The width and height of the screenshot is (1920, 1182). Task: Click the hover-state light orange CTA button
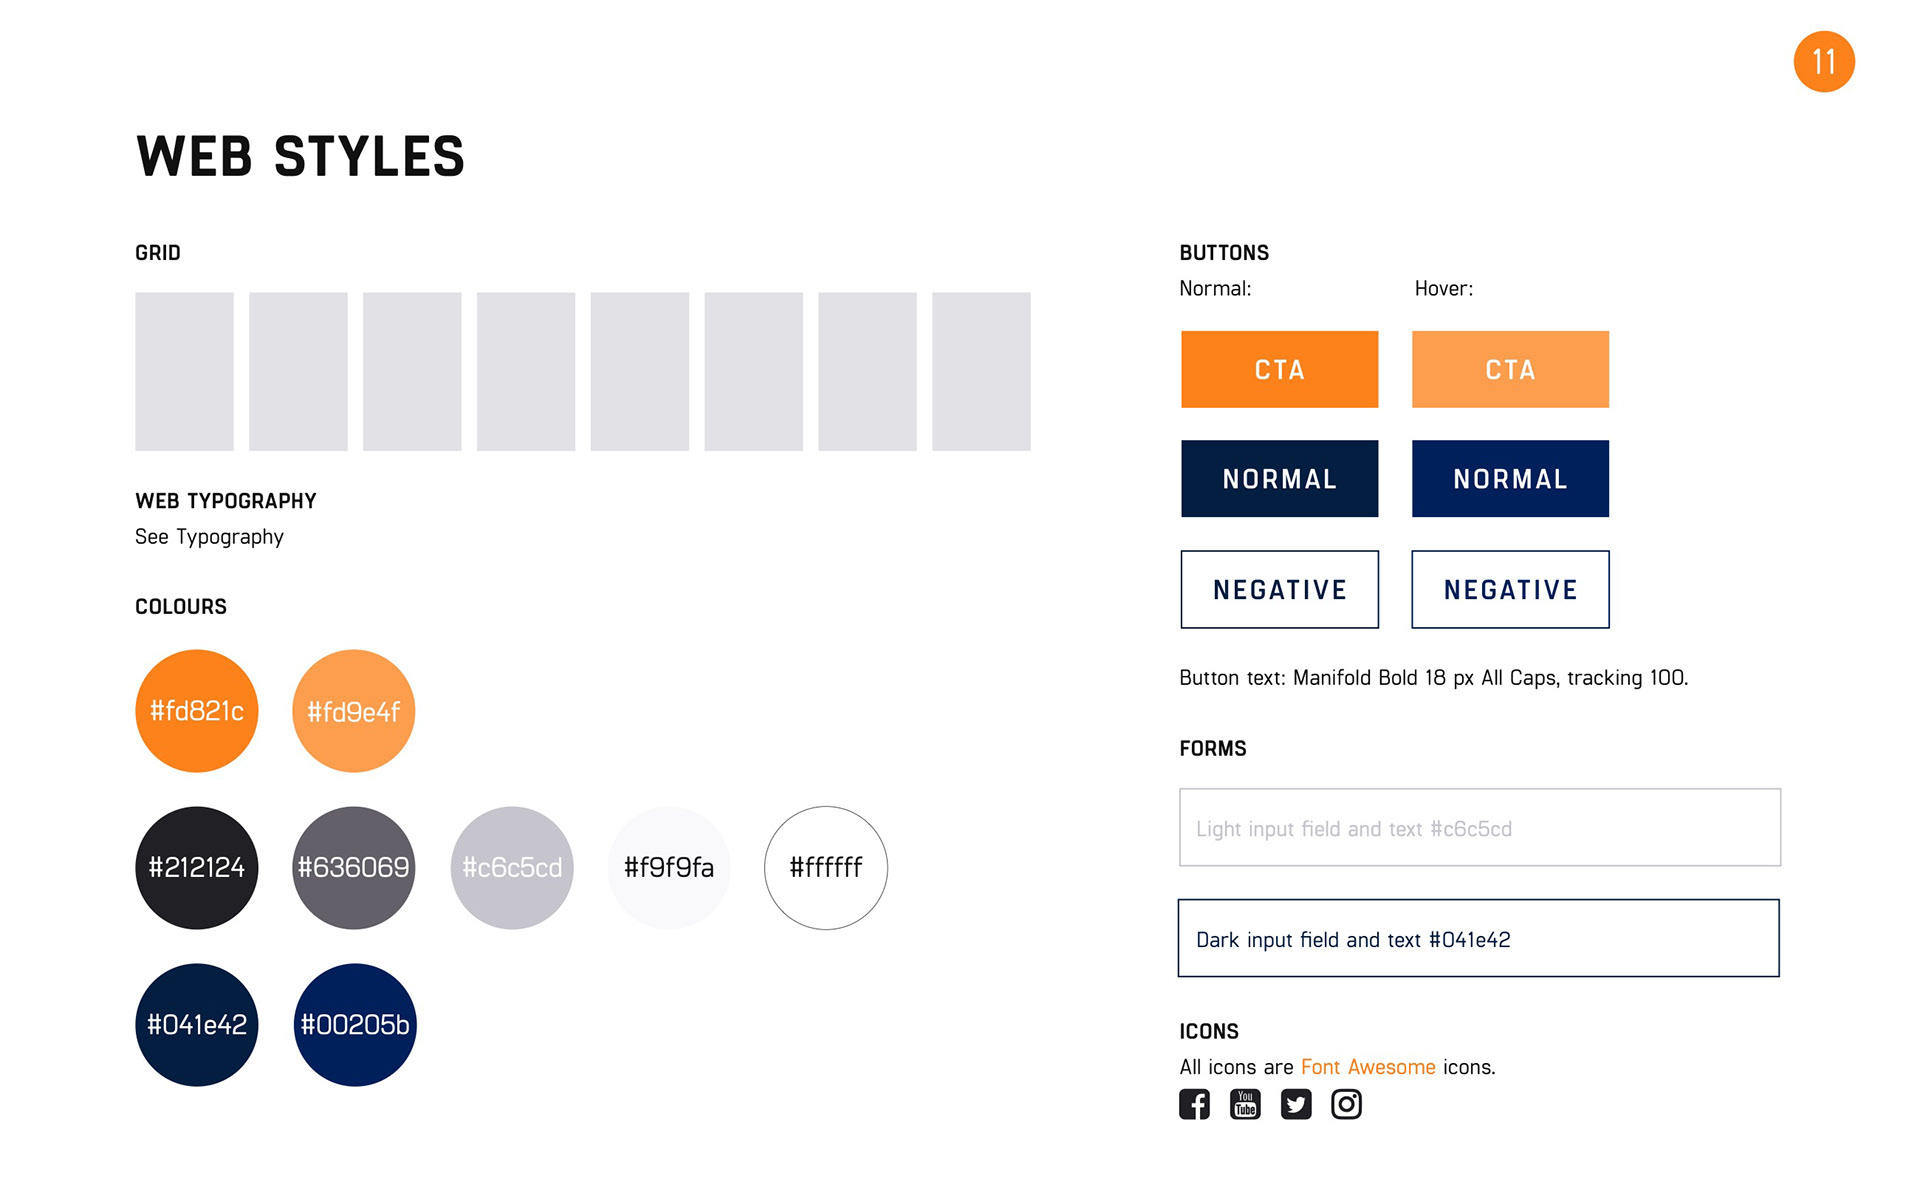(x=1510, y=369)
